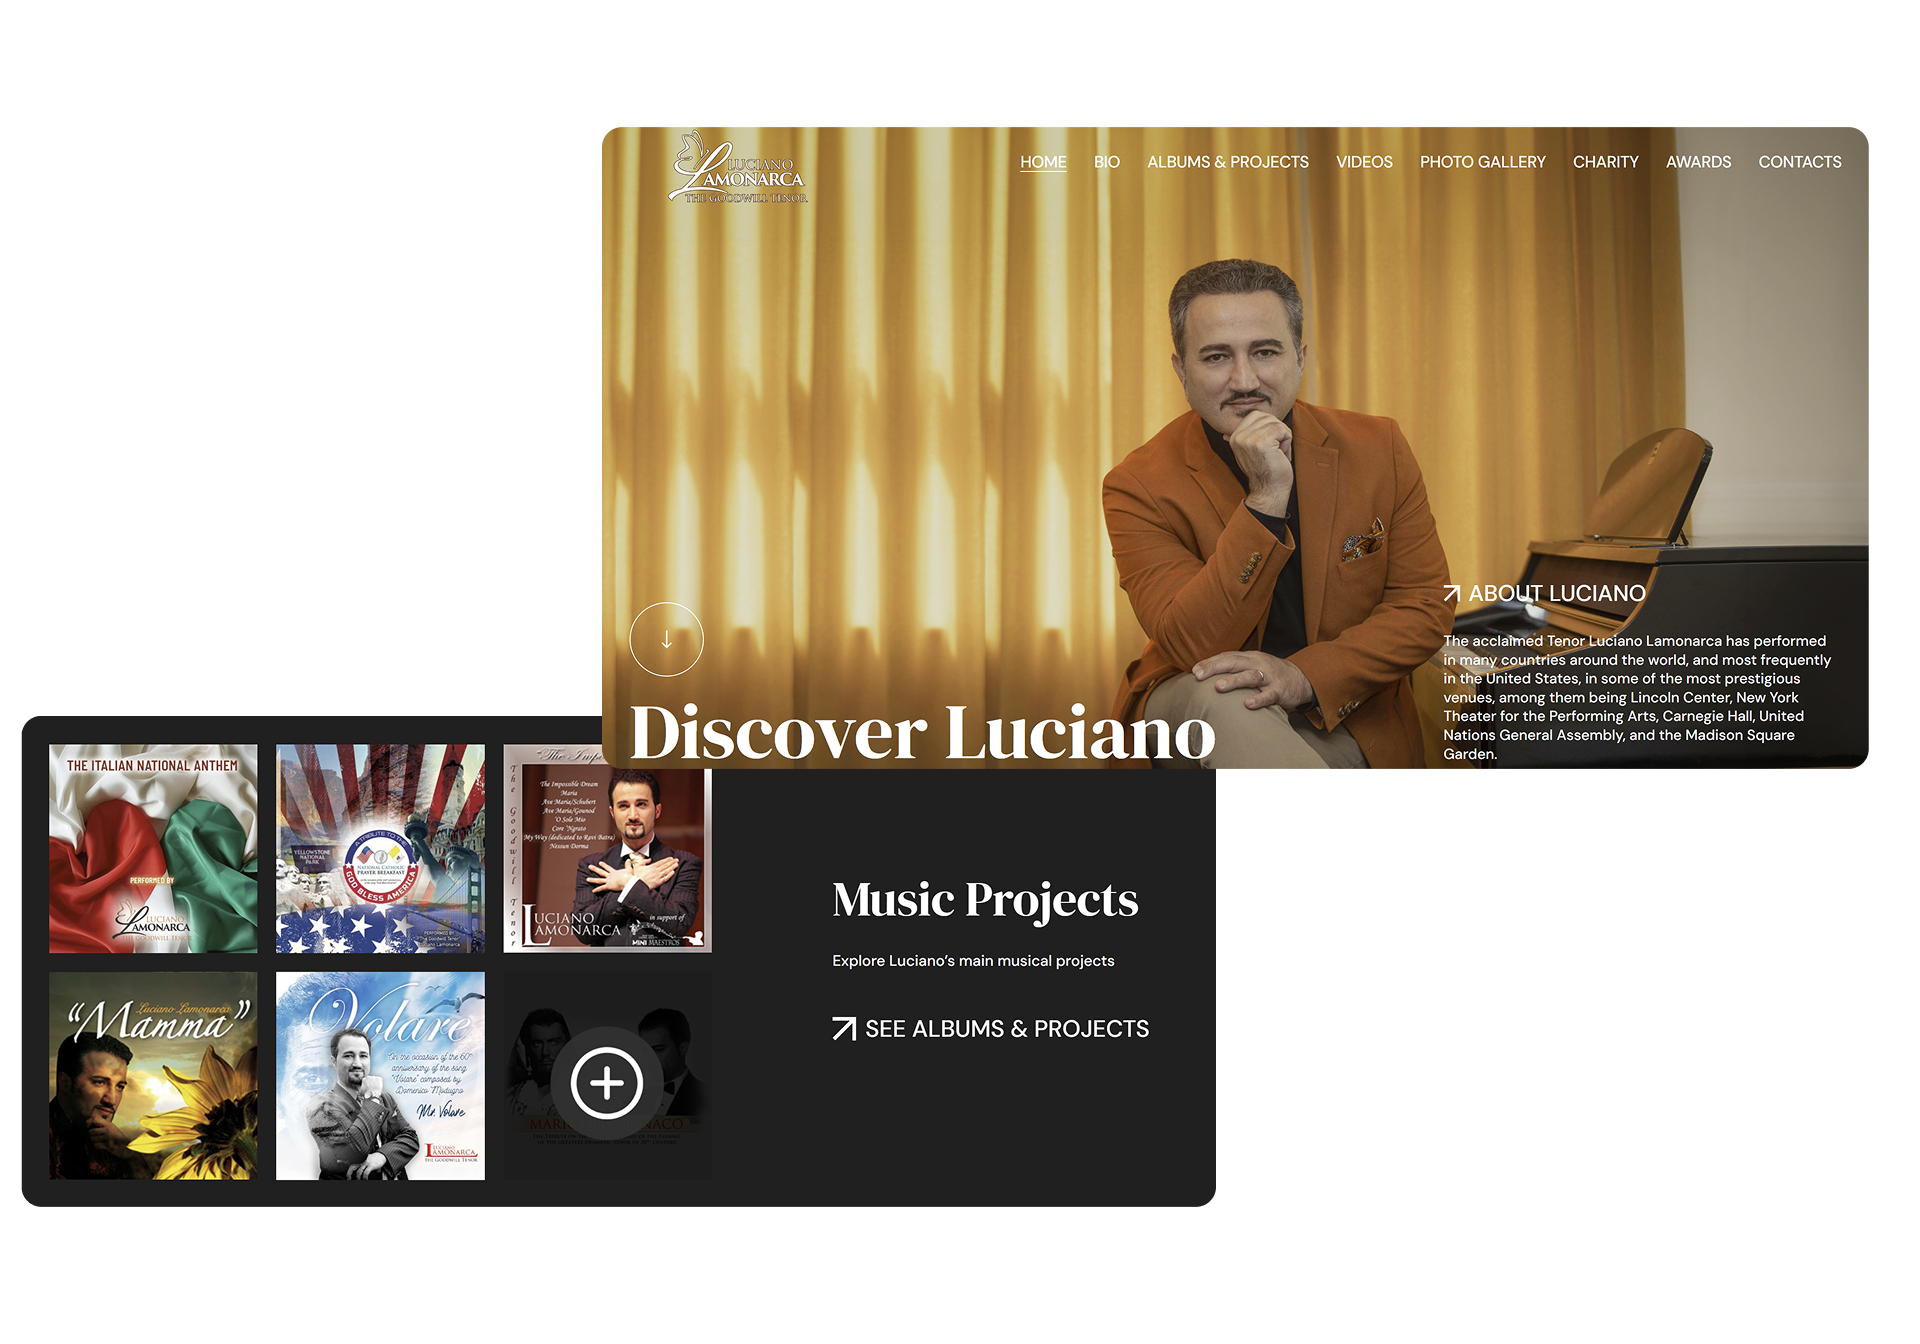Go to the Awards page
1920x1344 pixels.
click(1698, 162)
